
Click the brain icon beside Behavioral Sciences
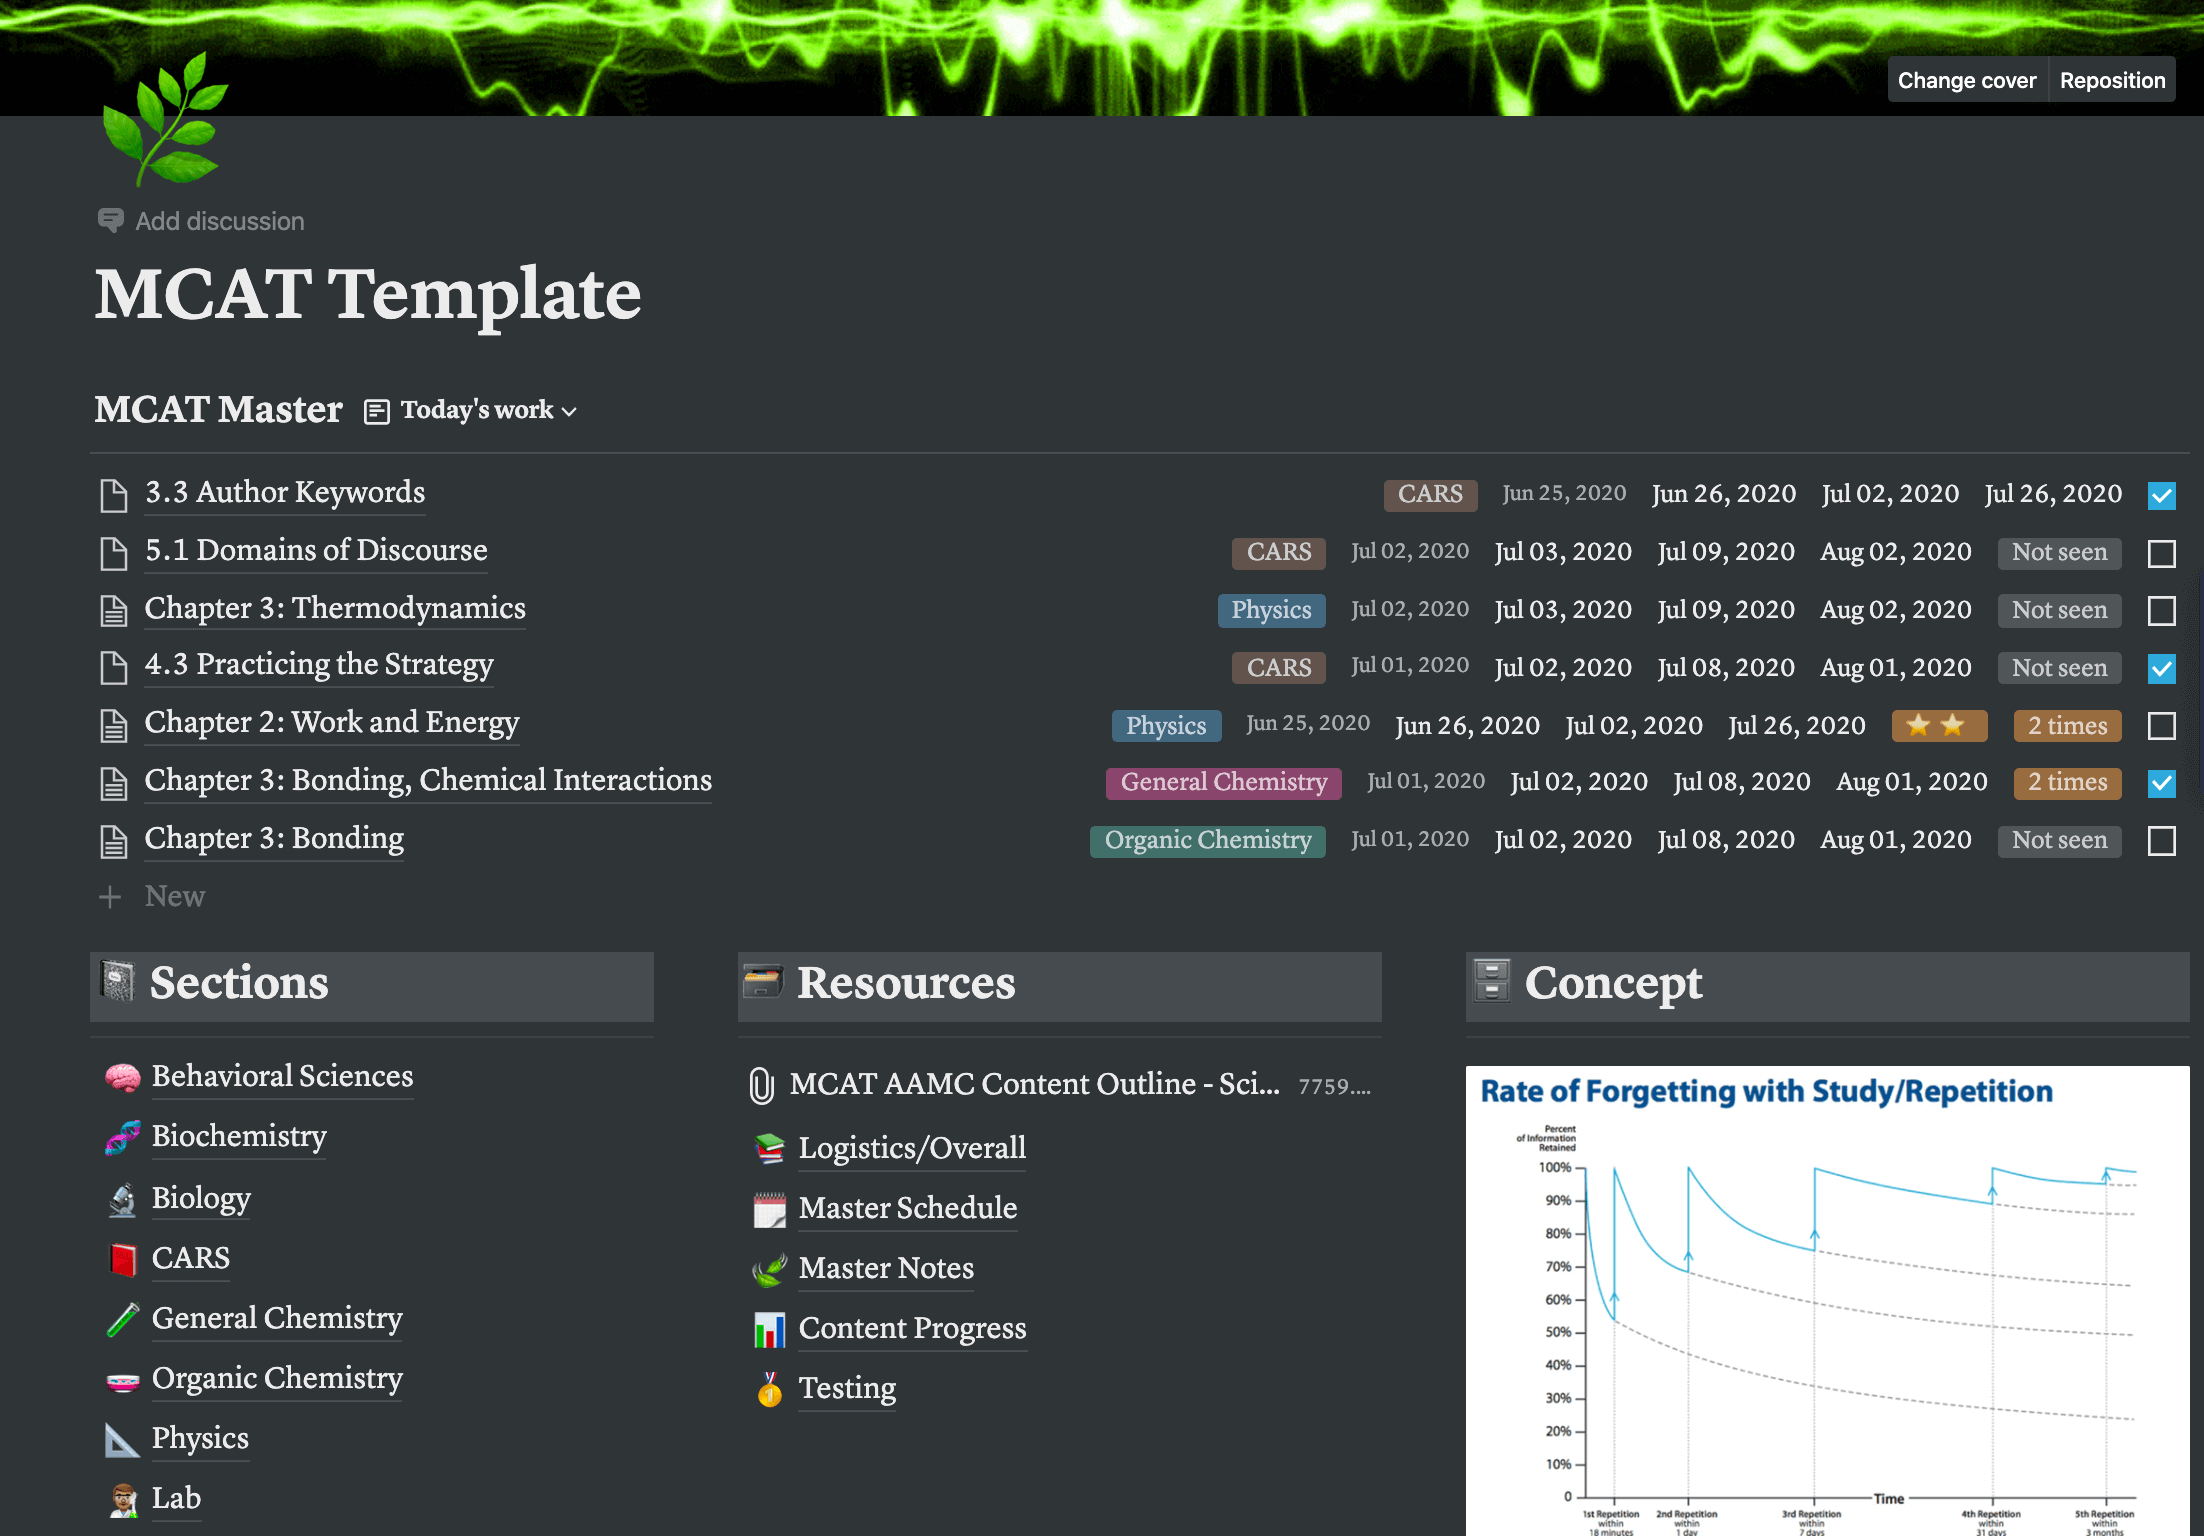pyautogui.click(x=122, y=1077)
